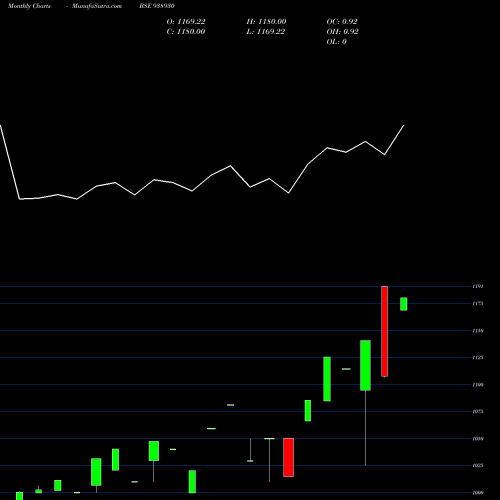Image resolution: width=500 pixels, height=500 pixels.
Task: Select the low value "L: 1169.22"
Action: pos(266,32)
